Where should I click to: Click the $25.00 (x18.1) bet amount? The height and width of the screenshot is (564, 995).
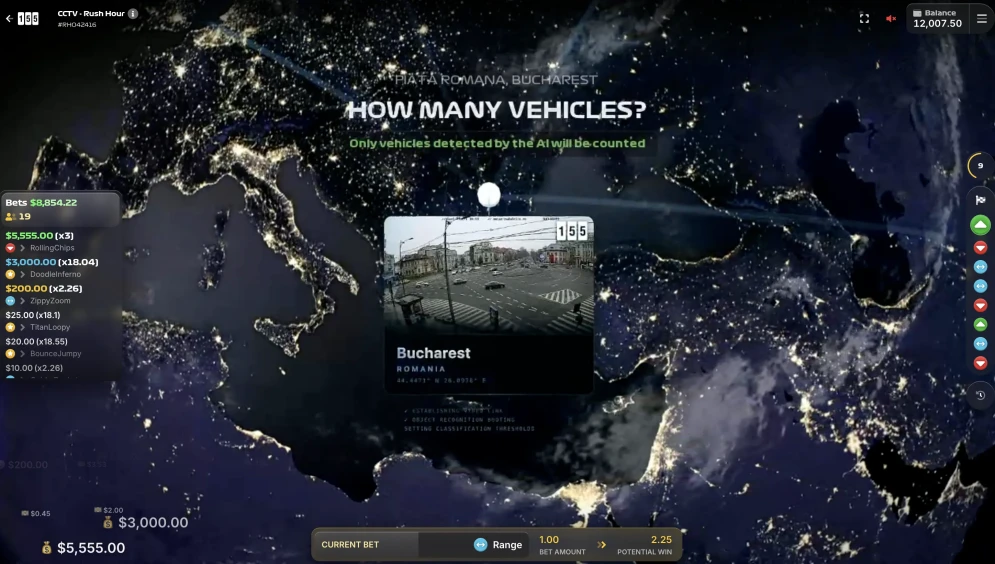point(33,315)
